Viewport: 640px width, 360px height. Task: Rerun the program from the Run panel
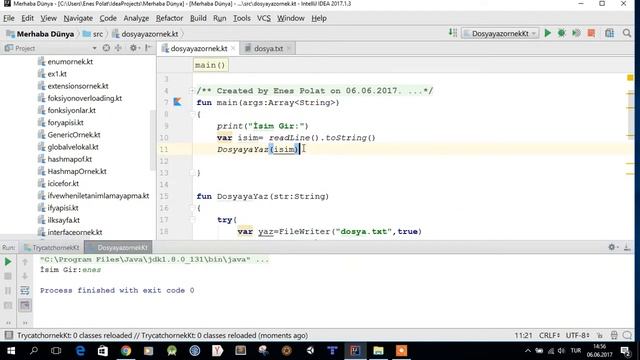tap(8, 262)
